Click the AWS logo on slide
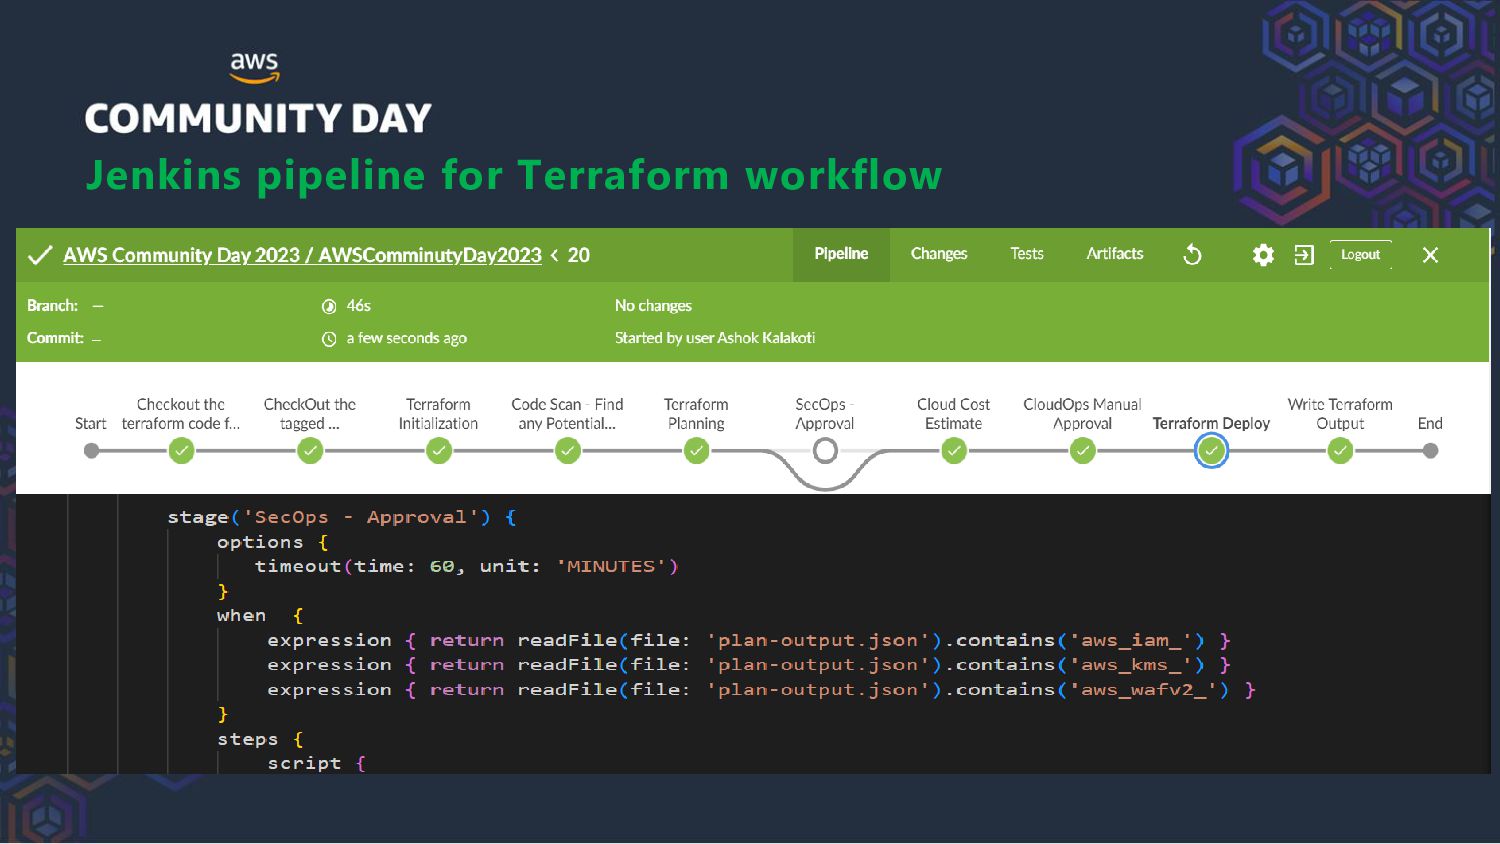Viewport: 1500px width, 844px height. [x=254, y=67]
